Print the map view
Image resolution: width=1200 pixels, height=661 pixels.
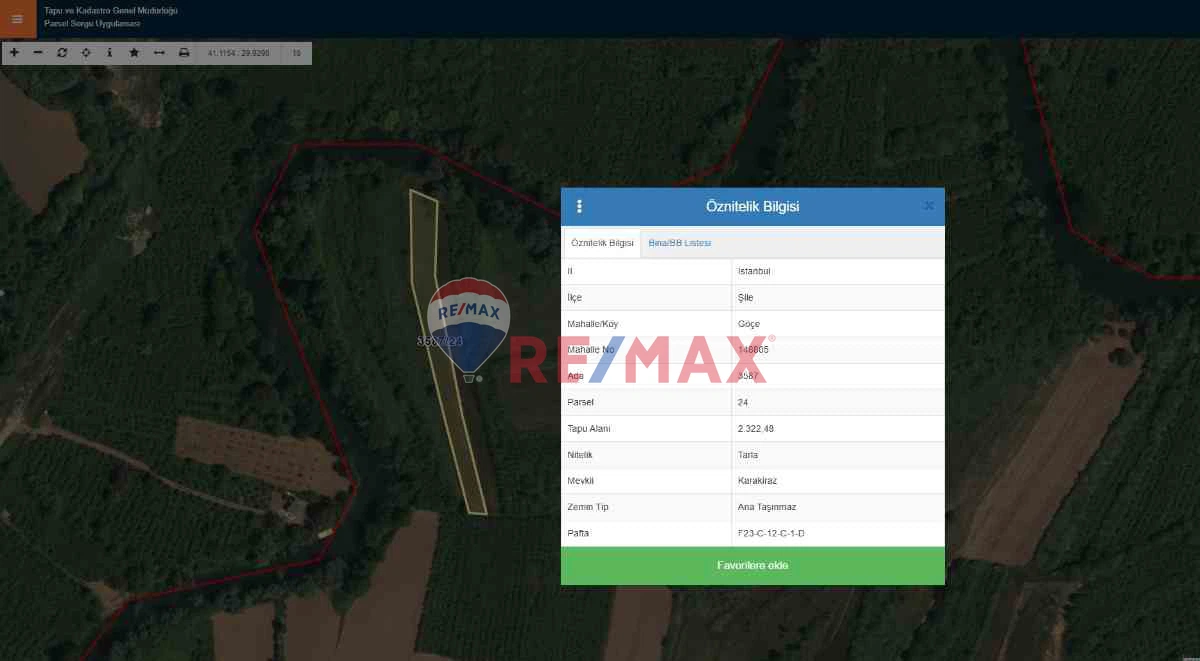[x=184, y=52]
